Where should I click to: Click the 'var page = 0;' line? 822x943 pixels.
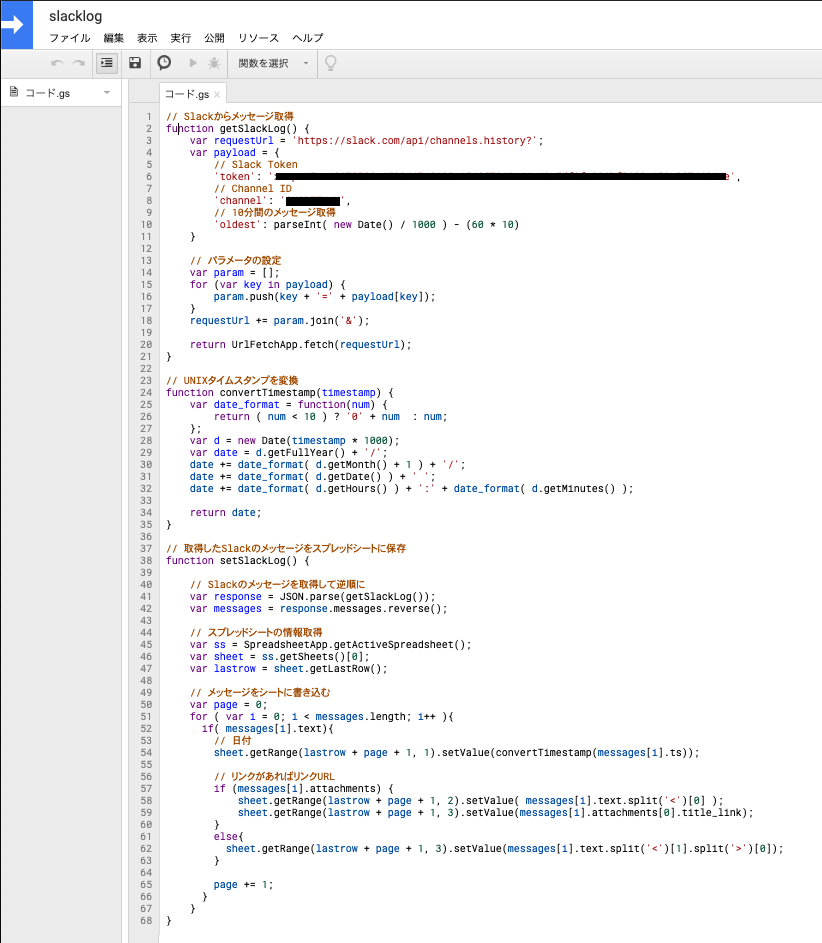click(x=229, y=705)
